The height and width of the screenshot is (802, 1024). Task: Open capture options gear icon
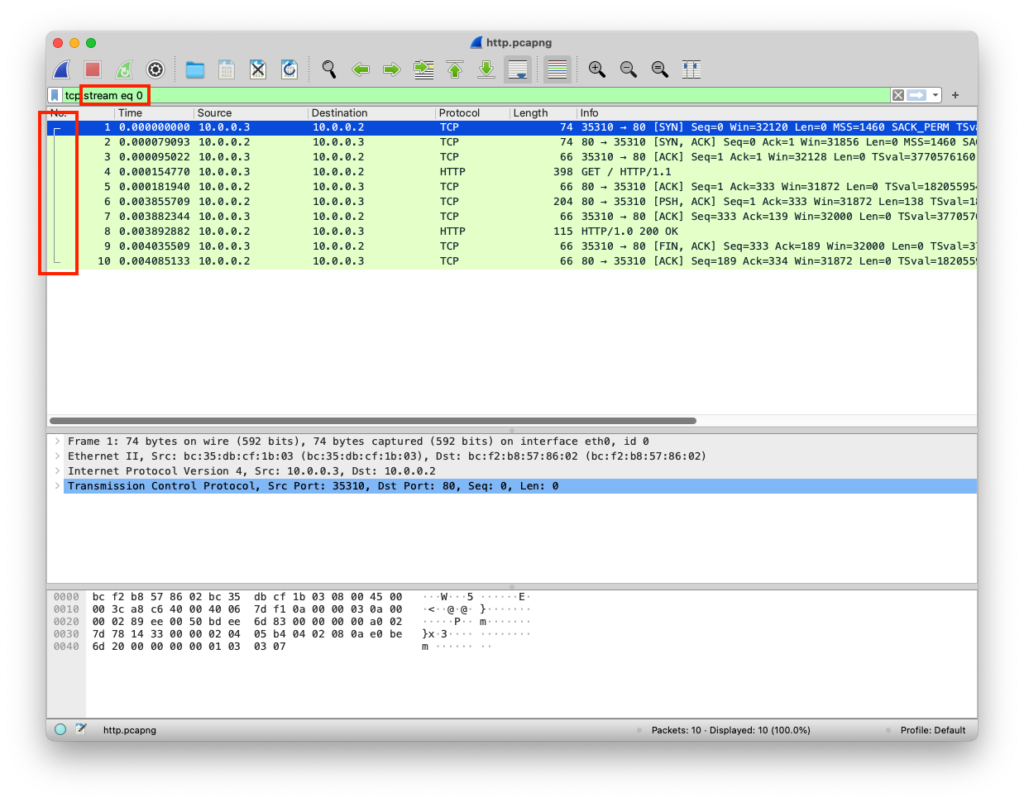(x=155, y=70)
